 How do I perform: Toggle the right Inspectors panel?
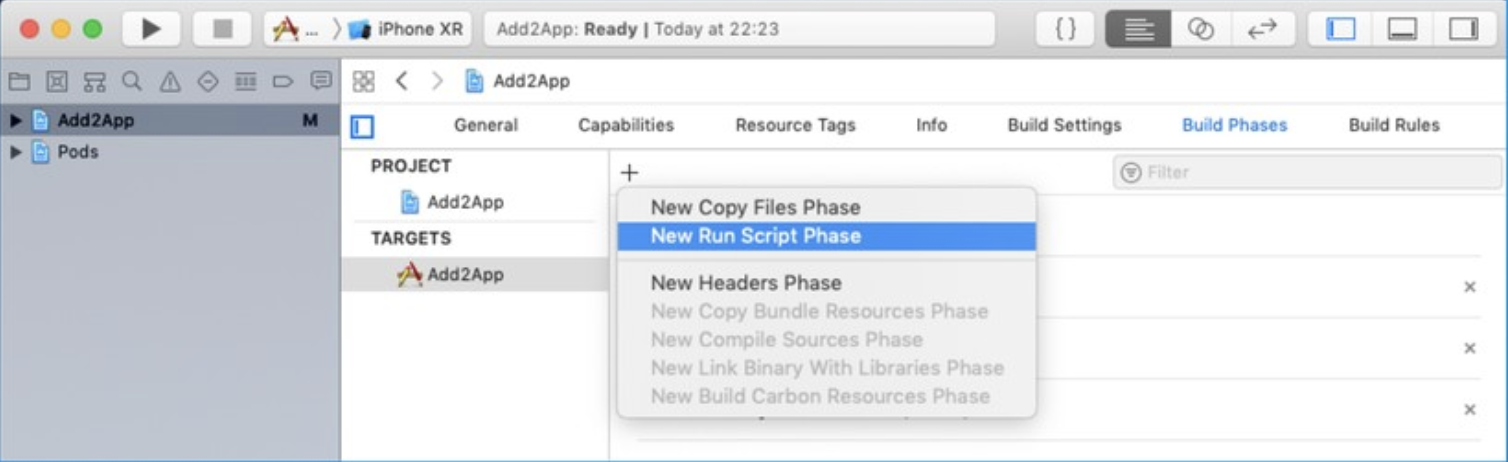coord(1463,29)
